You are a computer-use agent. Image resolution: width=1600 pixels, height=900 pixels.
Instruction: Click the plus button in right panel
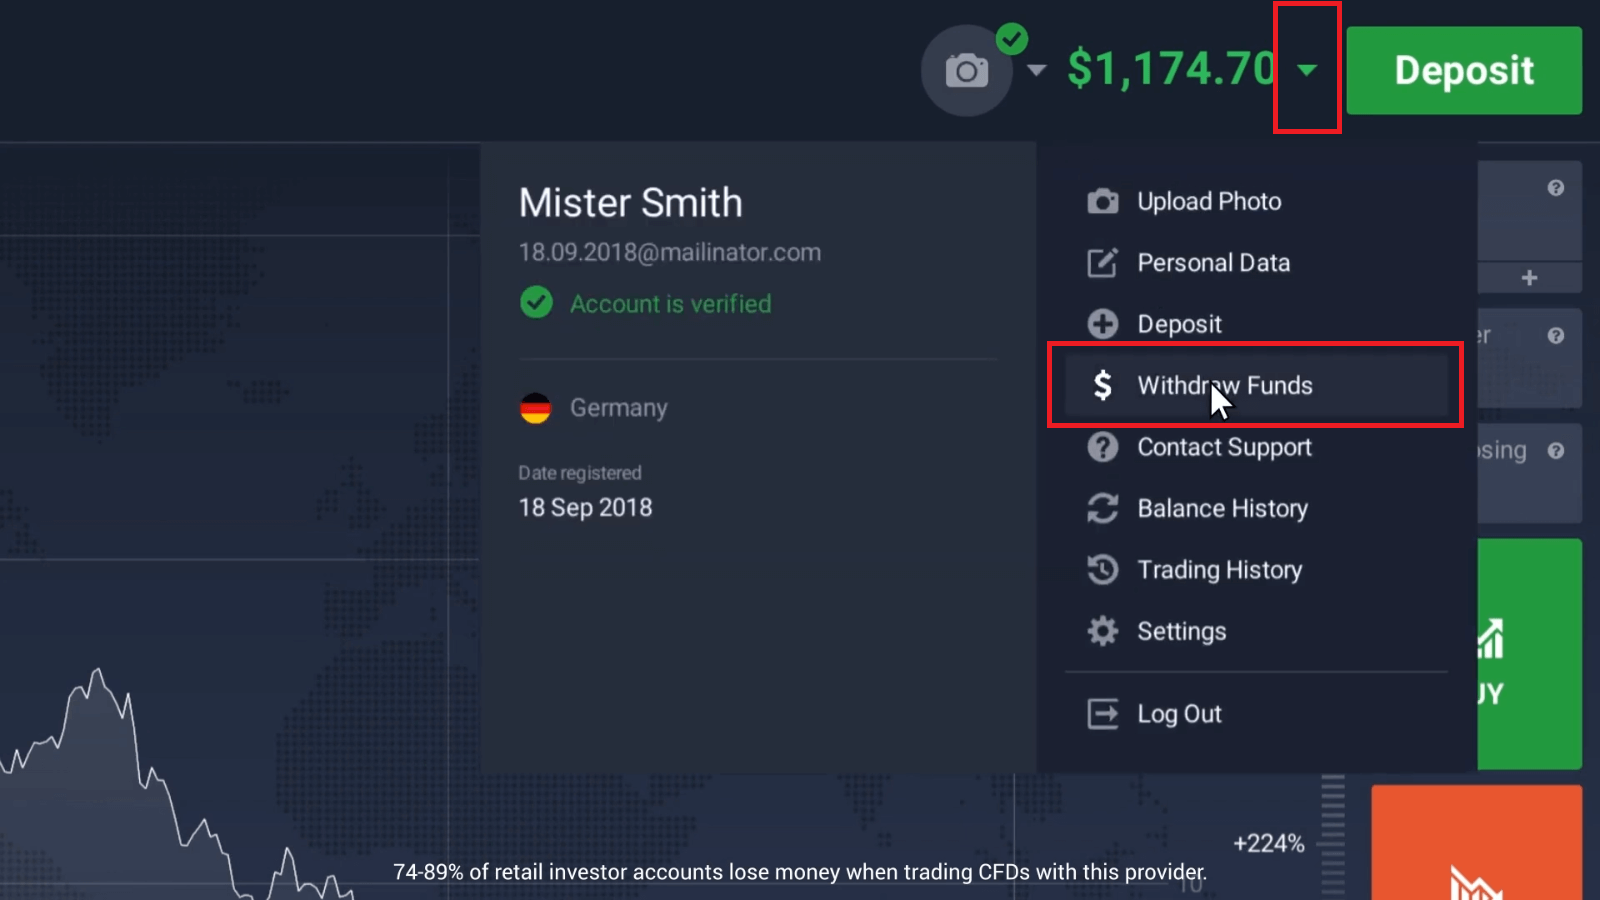[1529, 278]
